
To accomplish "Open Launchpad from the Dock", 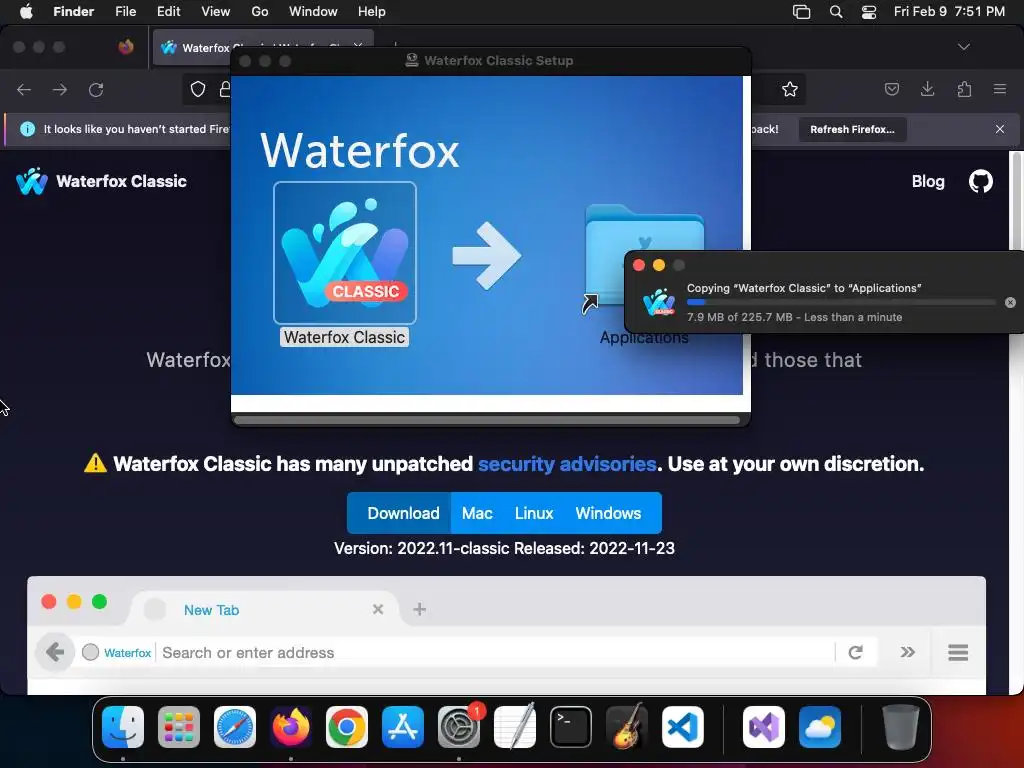I will click(x=179, y=727).
